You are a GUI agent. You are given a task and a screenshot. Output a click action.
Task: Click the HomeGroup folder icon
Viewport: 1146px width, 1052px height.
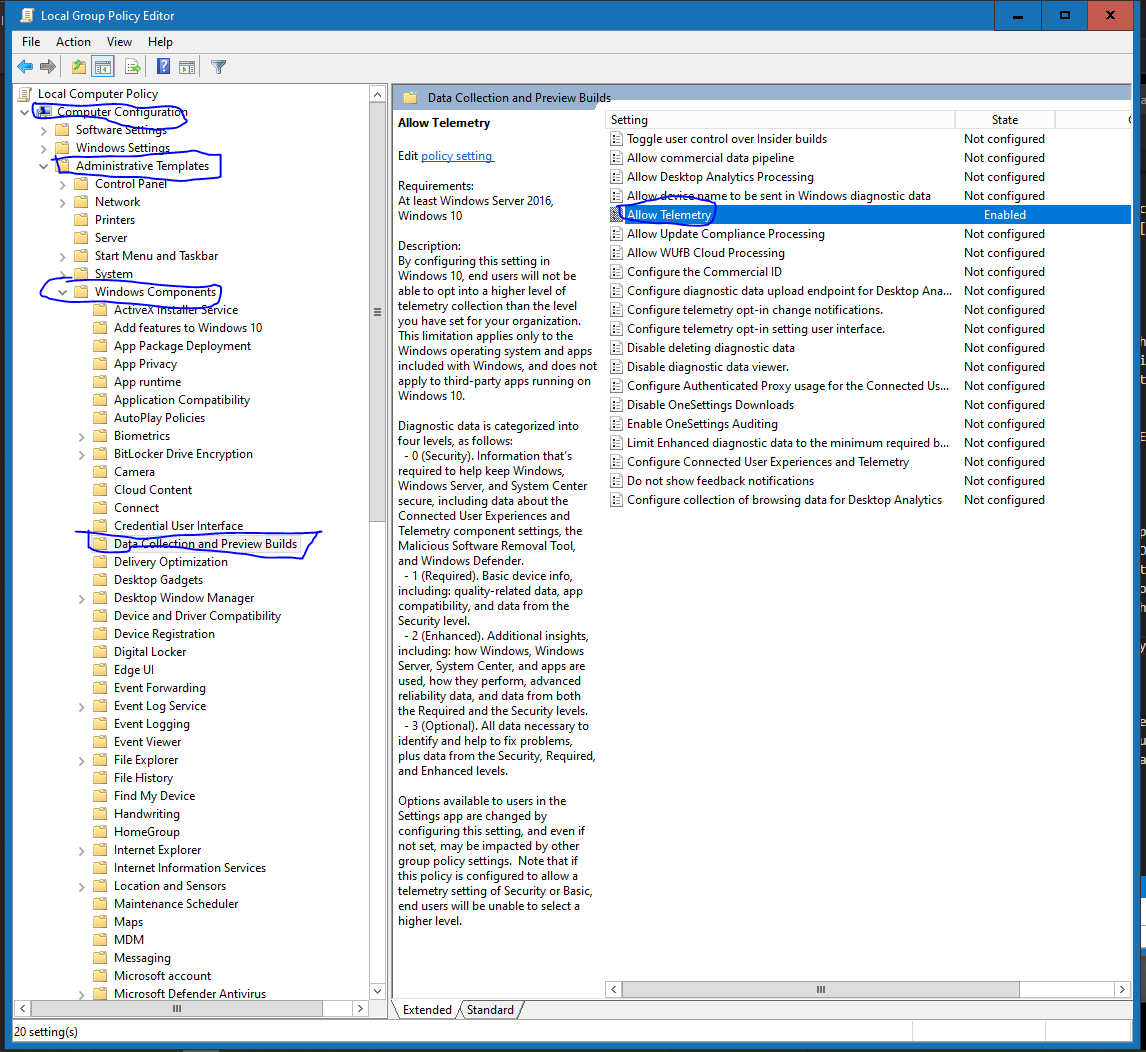pos(100,832)
